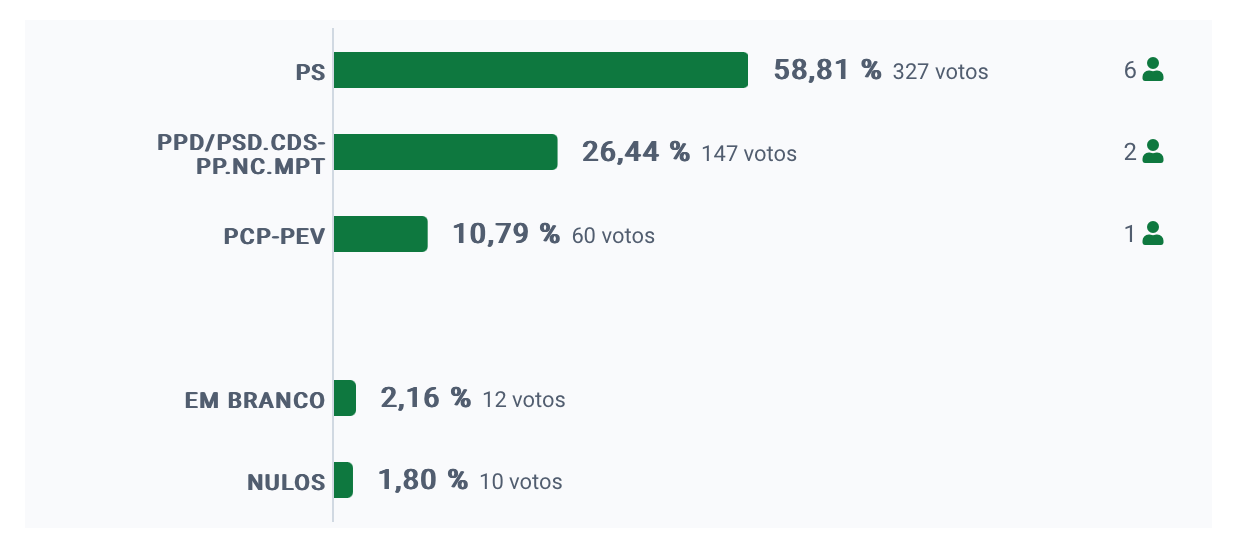This screenshot has width=1242, height=548.
Task: Click the 327 votos count
Action: point(940,72)
